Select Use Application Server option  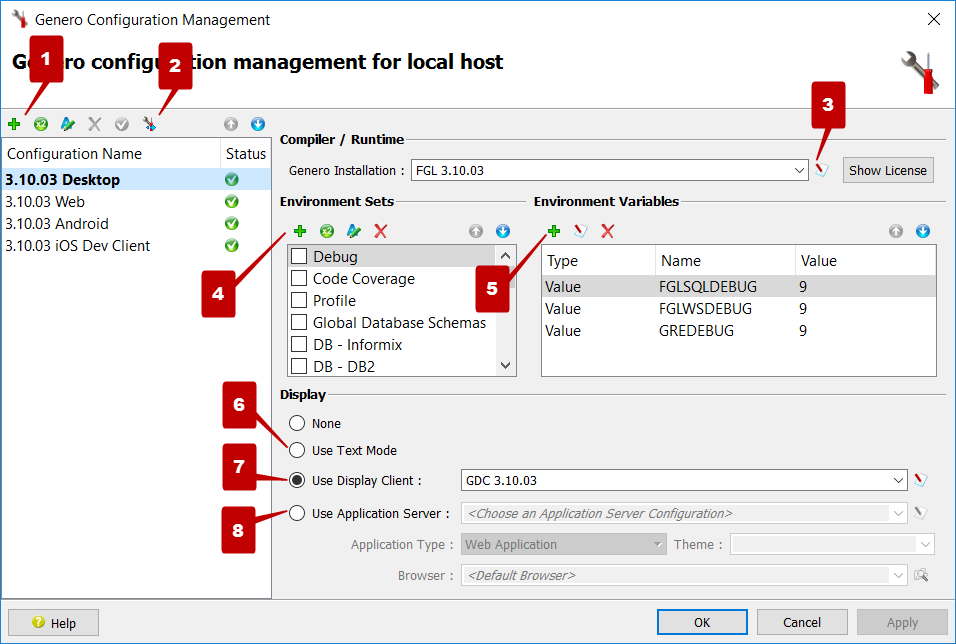[297, 513]
